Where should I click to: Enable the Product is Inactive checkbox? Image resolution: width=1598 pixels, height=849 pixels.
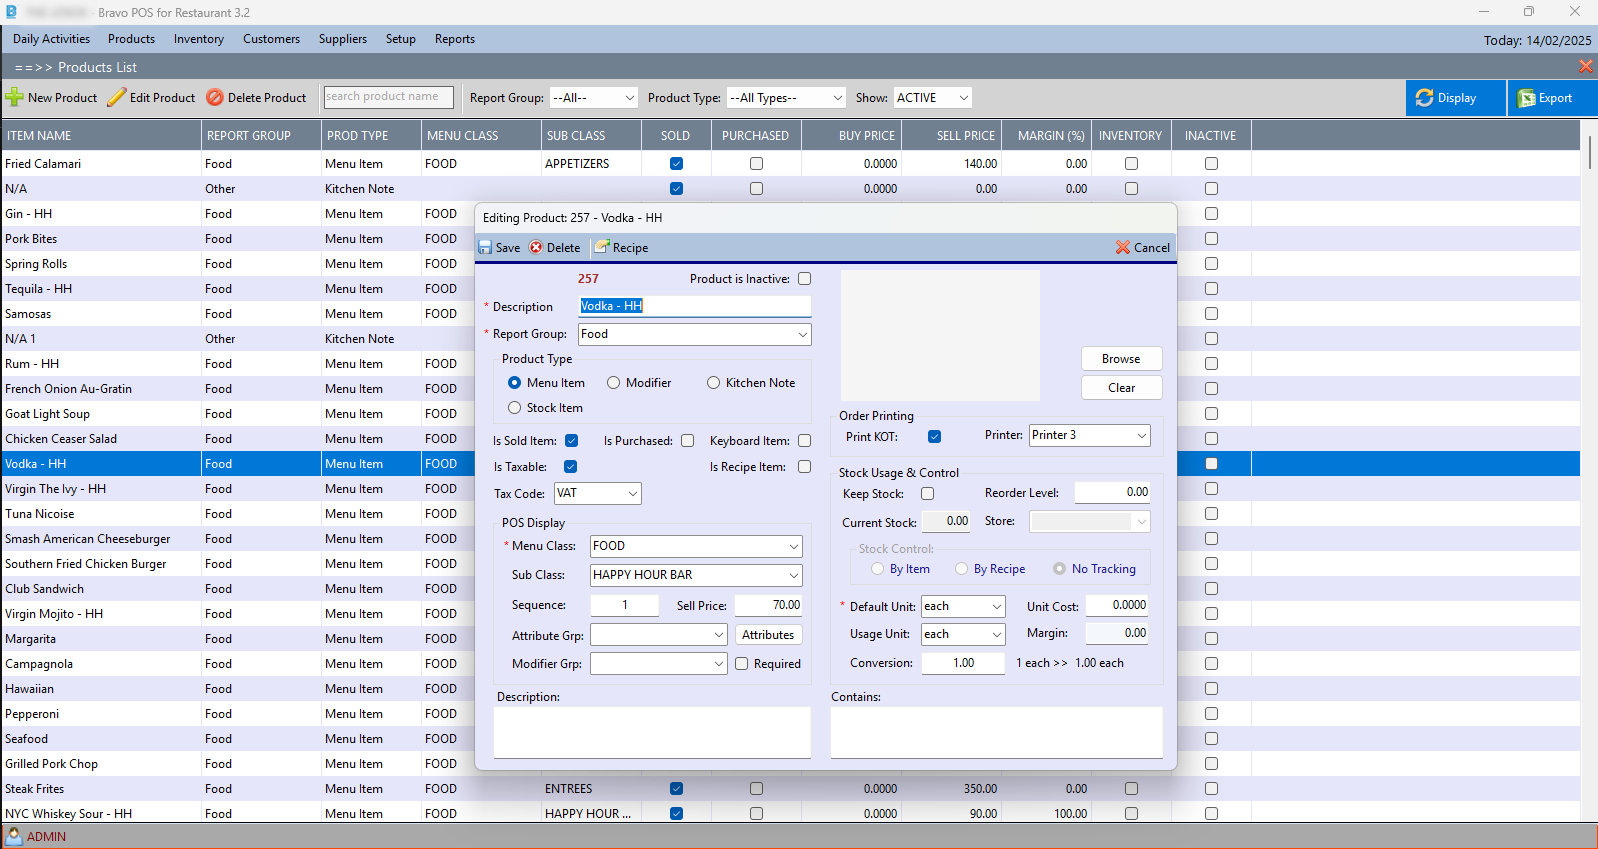click(x=805, y=279)
